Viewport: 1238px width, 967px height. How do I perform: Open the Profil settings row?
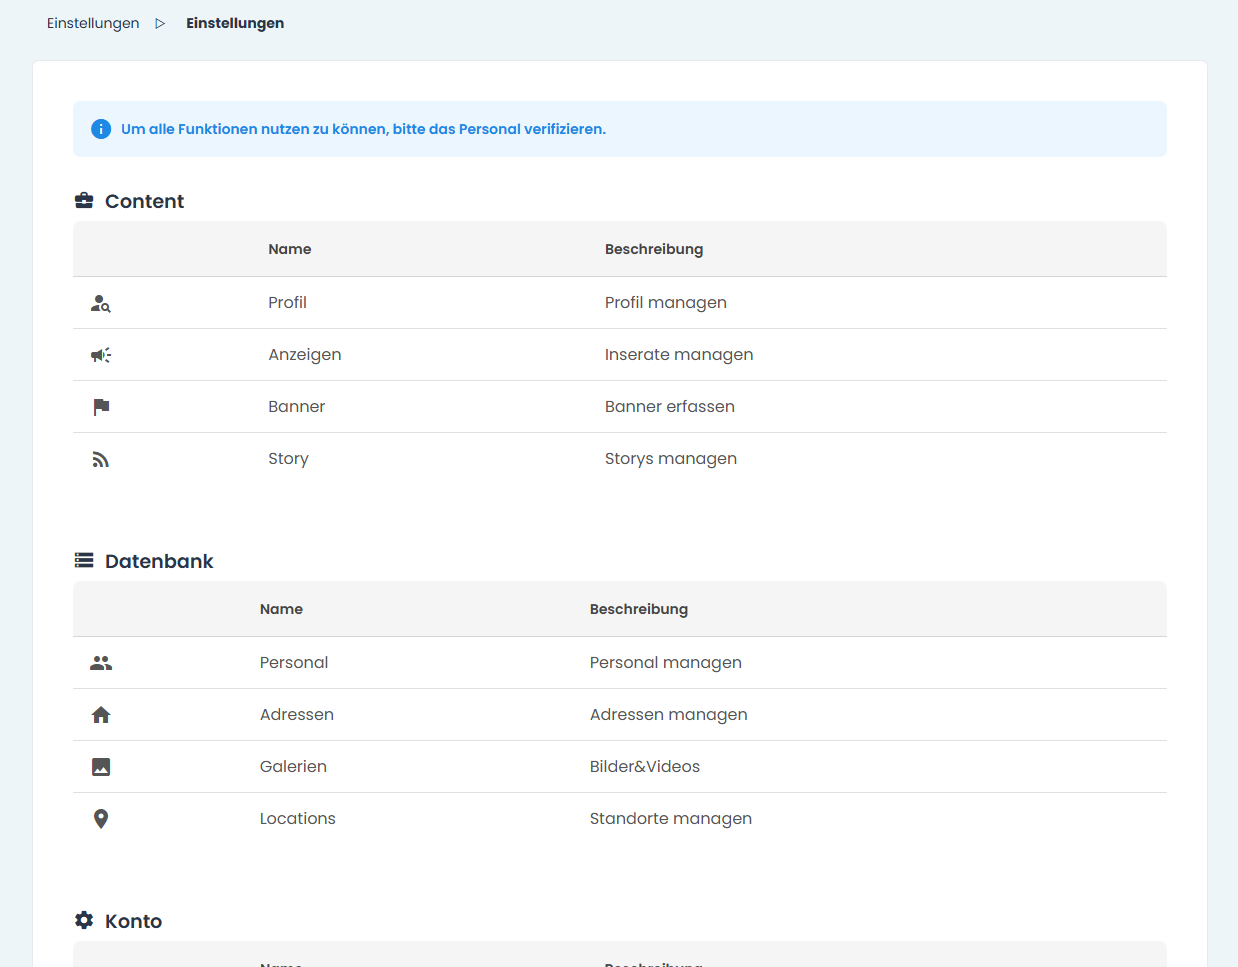tap(620, 303)
